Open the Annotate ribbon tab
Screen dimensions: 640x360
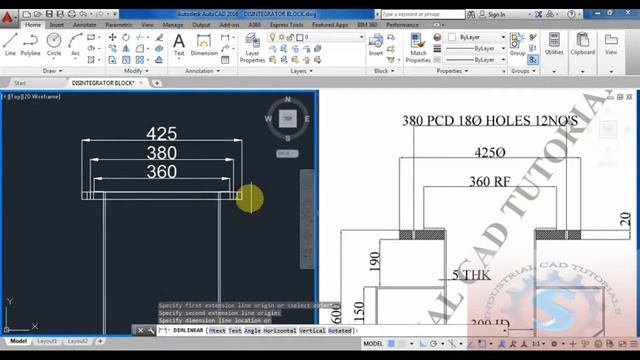[x=84, y=25]
